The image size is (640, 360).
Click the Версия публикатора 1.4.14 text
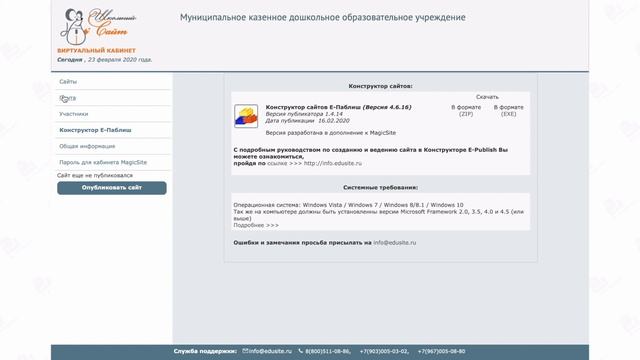(304, 114)
